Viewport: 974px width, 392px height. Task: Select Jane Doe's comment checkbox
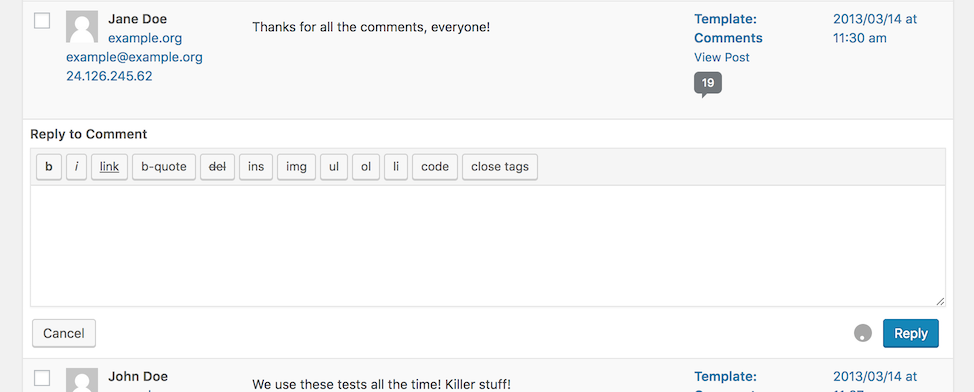click(x=42, y=21)
